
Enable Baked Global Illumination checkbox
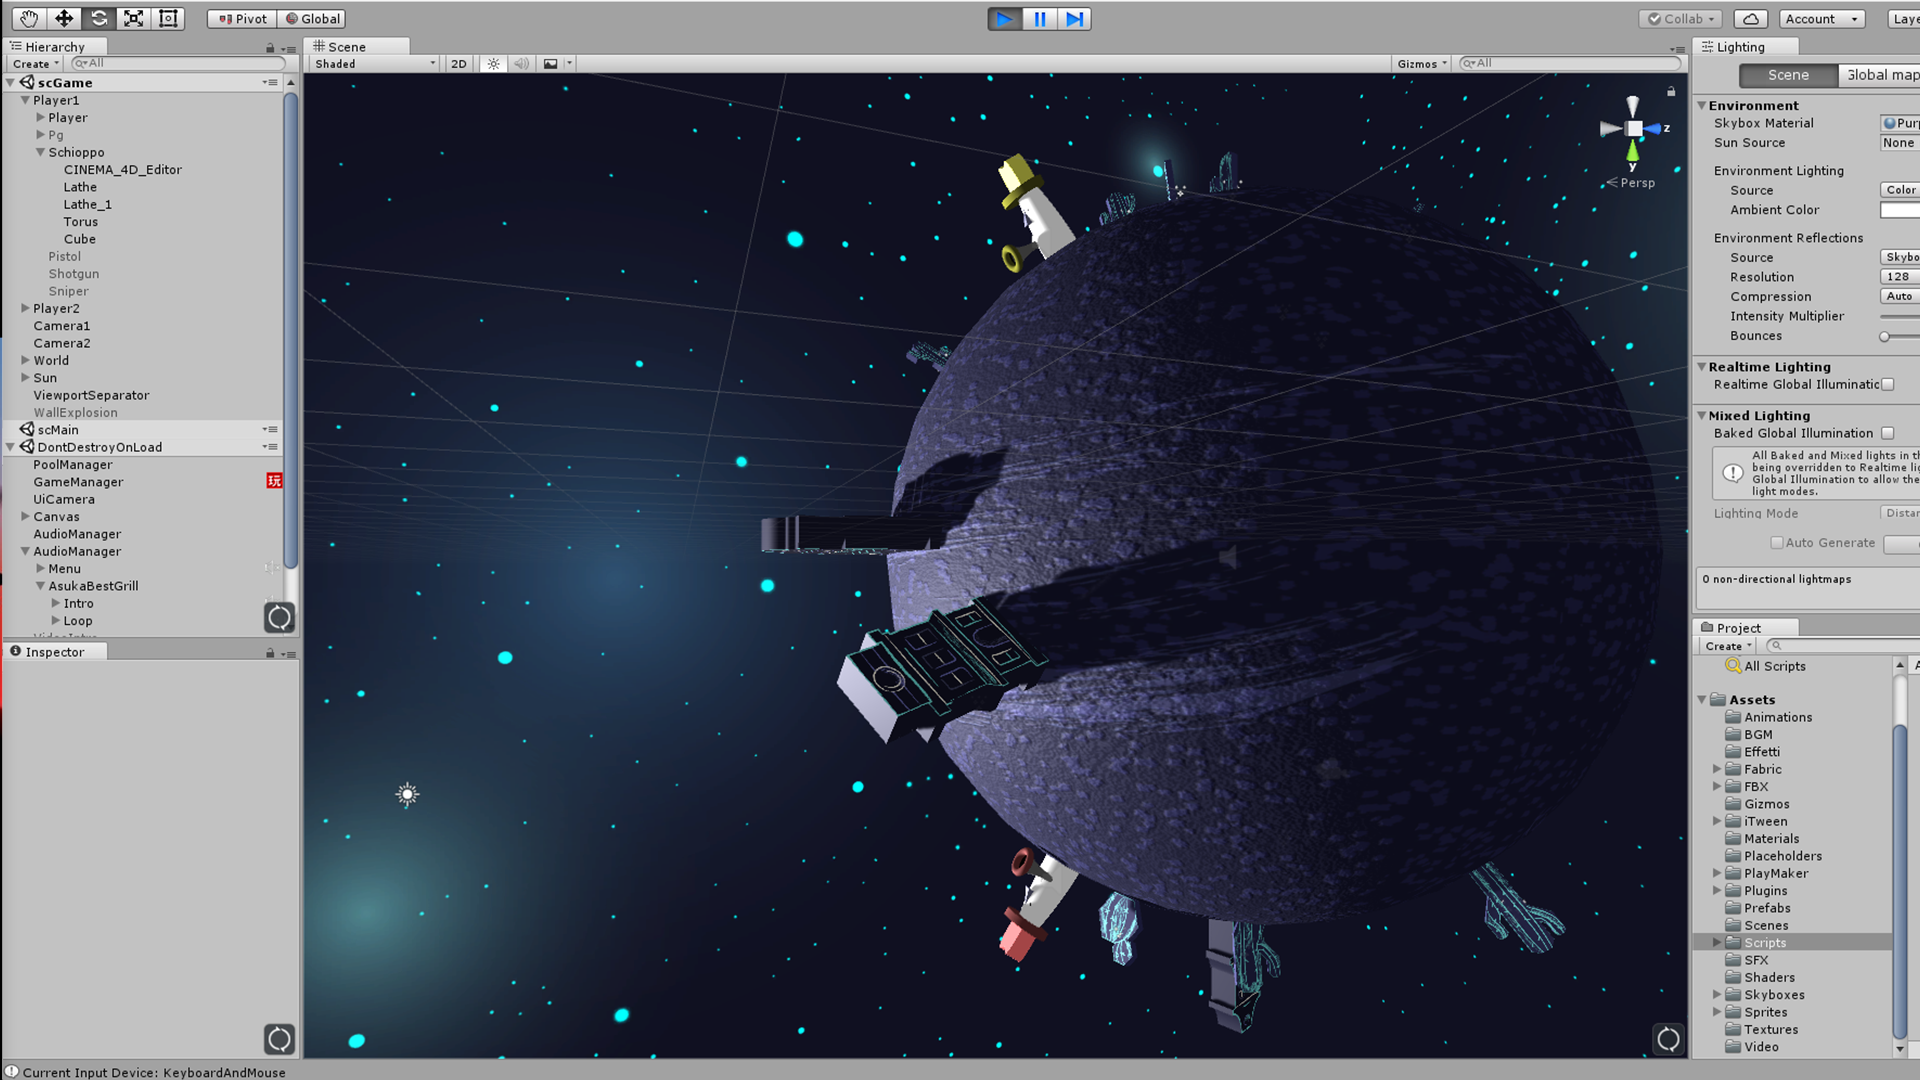1888,433
